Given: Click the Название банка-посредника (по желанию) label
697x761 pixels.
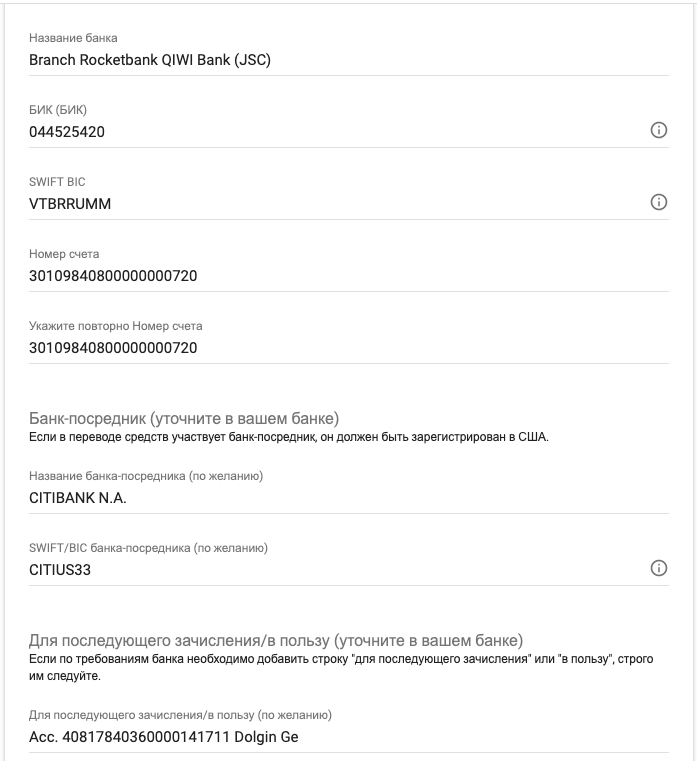Looking at the screenshot, I should pyautogui.click(x=146, y=476).
